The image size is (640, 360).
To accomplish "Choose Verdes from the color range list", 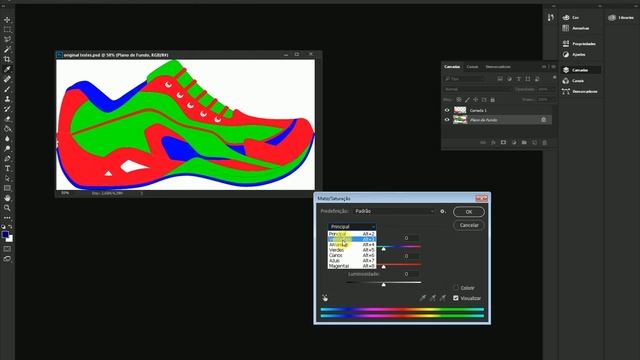I will coord(352,250).
